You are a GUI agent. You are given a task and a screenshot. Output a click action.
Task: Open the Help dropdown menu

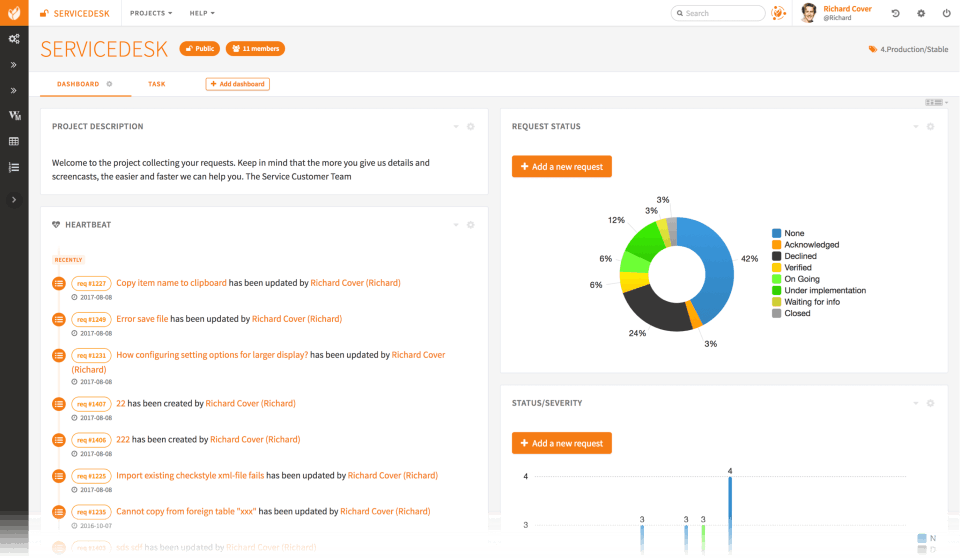tap(202, 13)
